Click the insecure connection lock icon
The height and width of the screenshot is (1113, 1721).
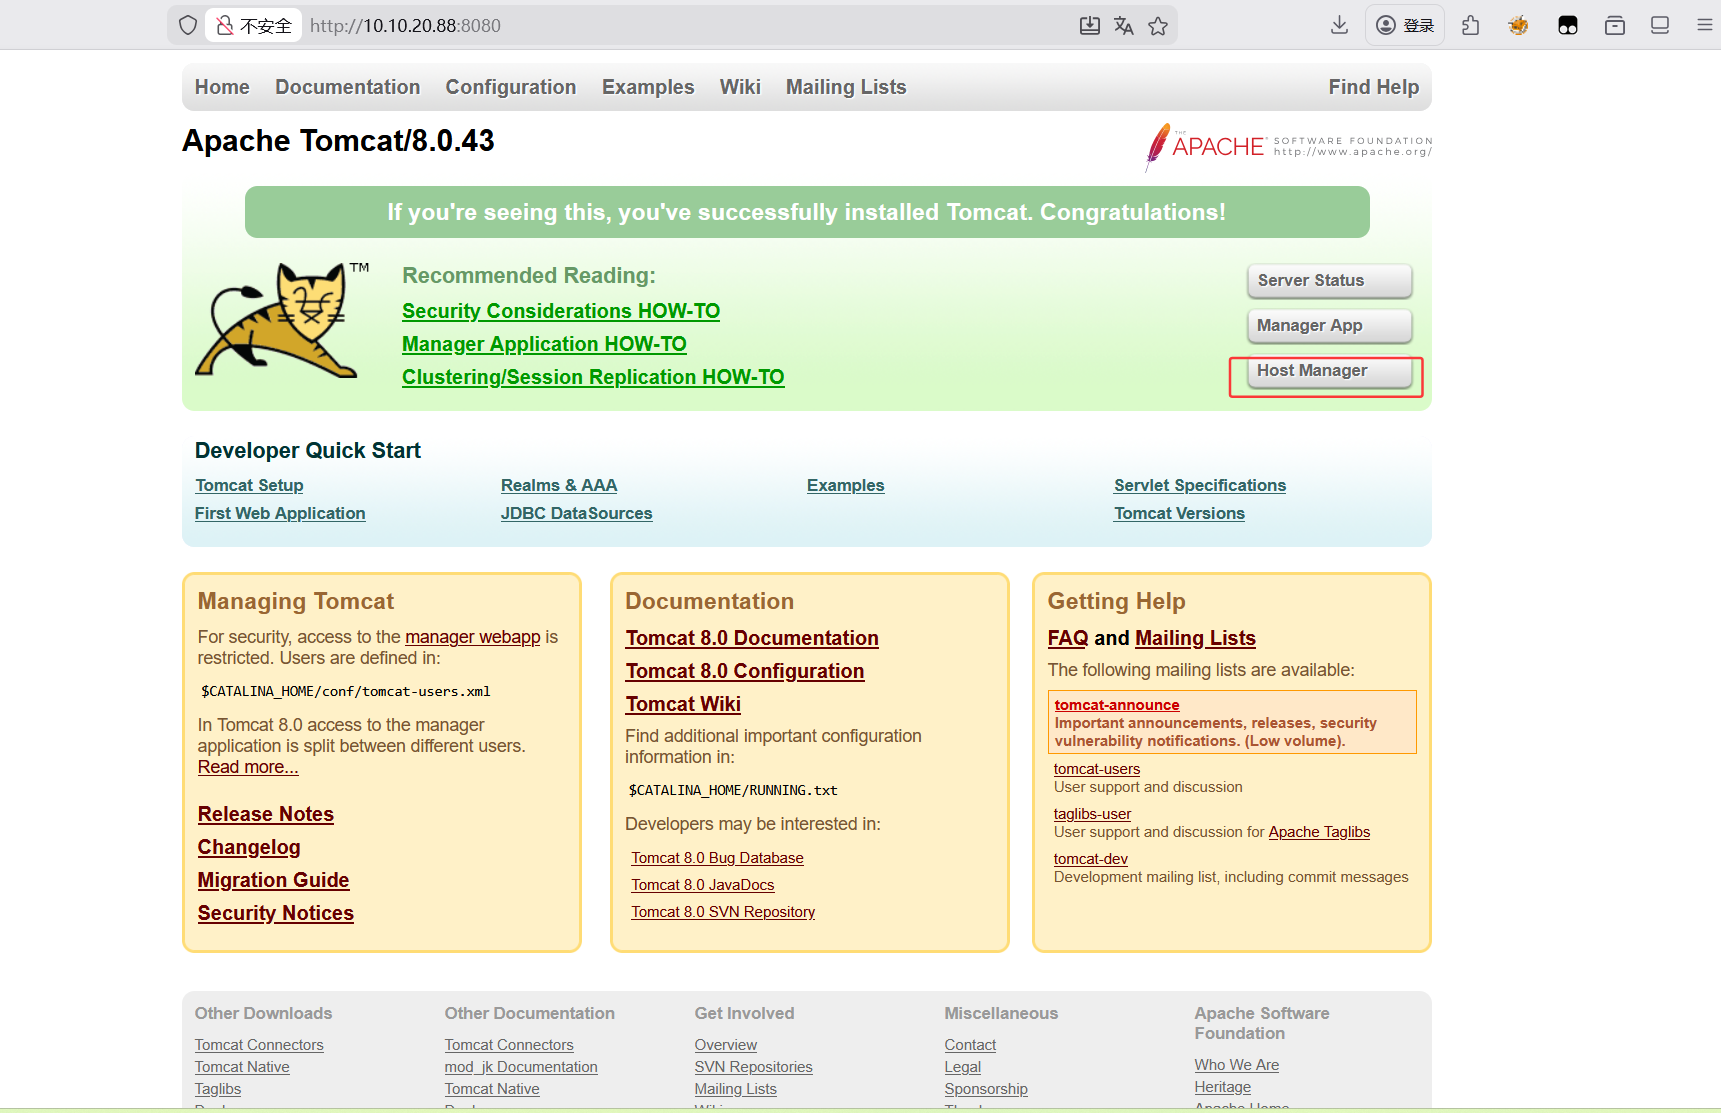click(226, 26)
